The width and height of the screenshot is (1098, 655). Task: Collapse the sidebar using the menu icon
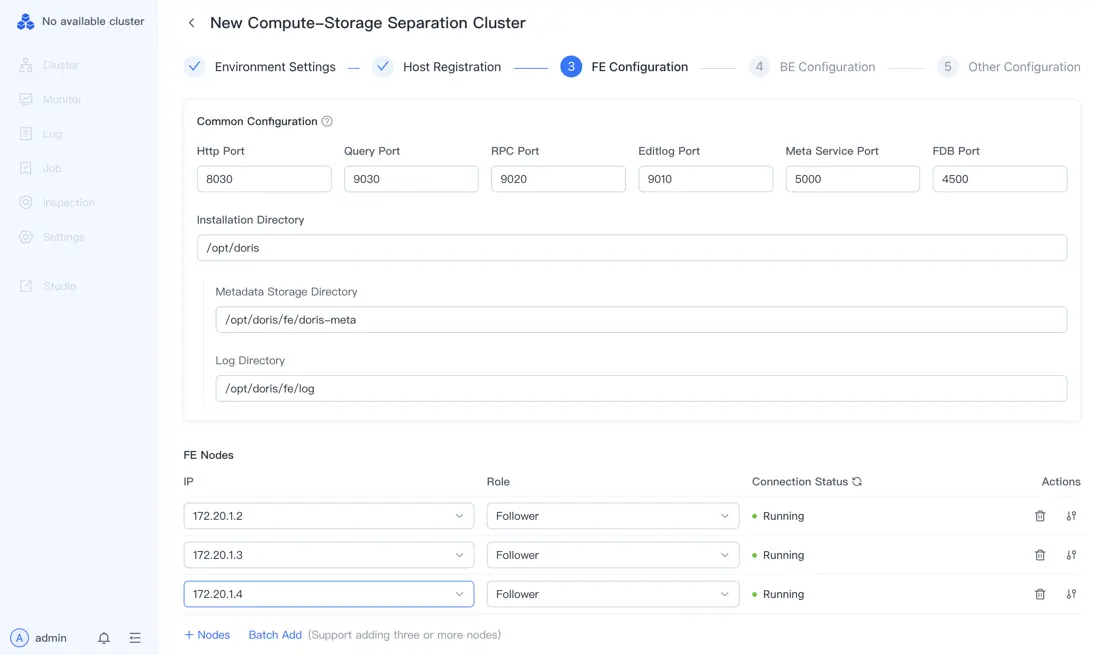click(x=135, y=638)
